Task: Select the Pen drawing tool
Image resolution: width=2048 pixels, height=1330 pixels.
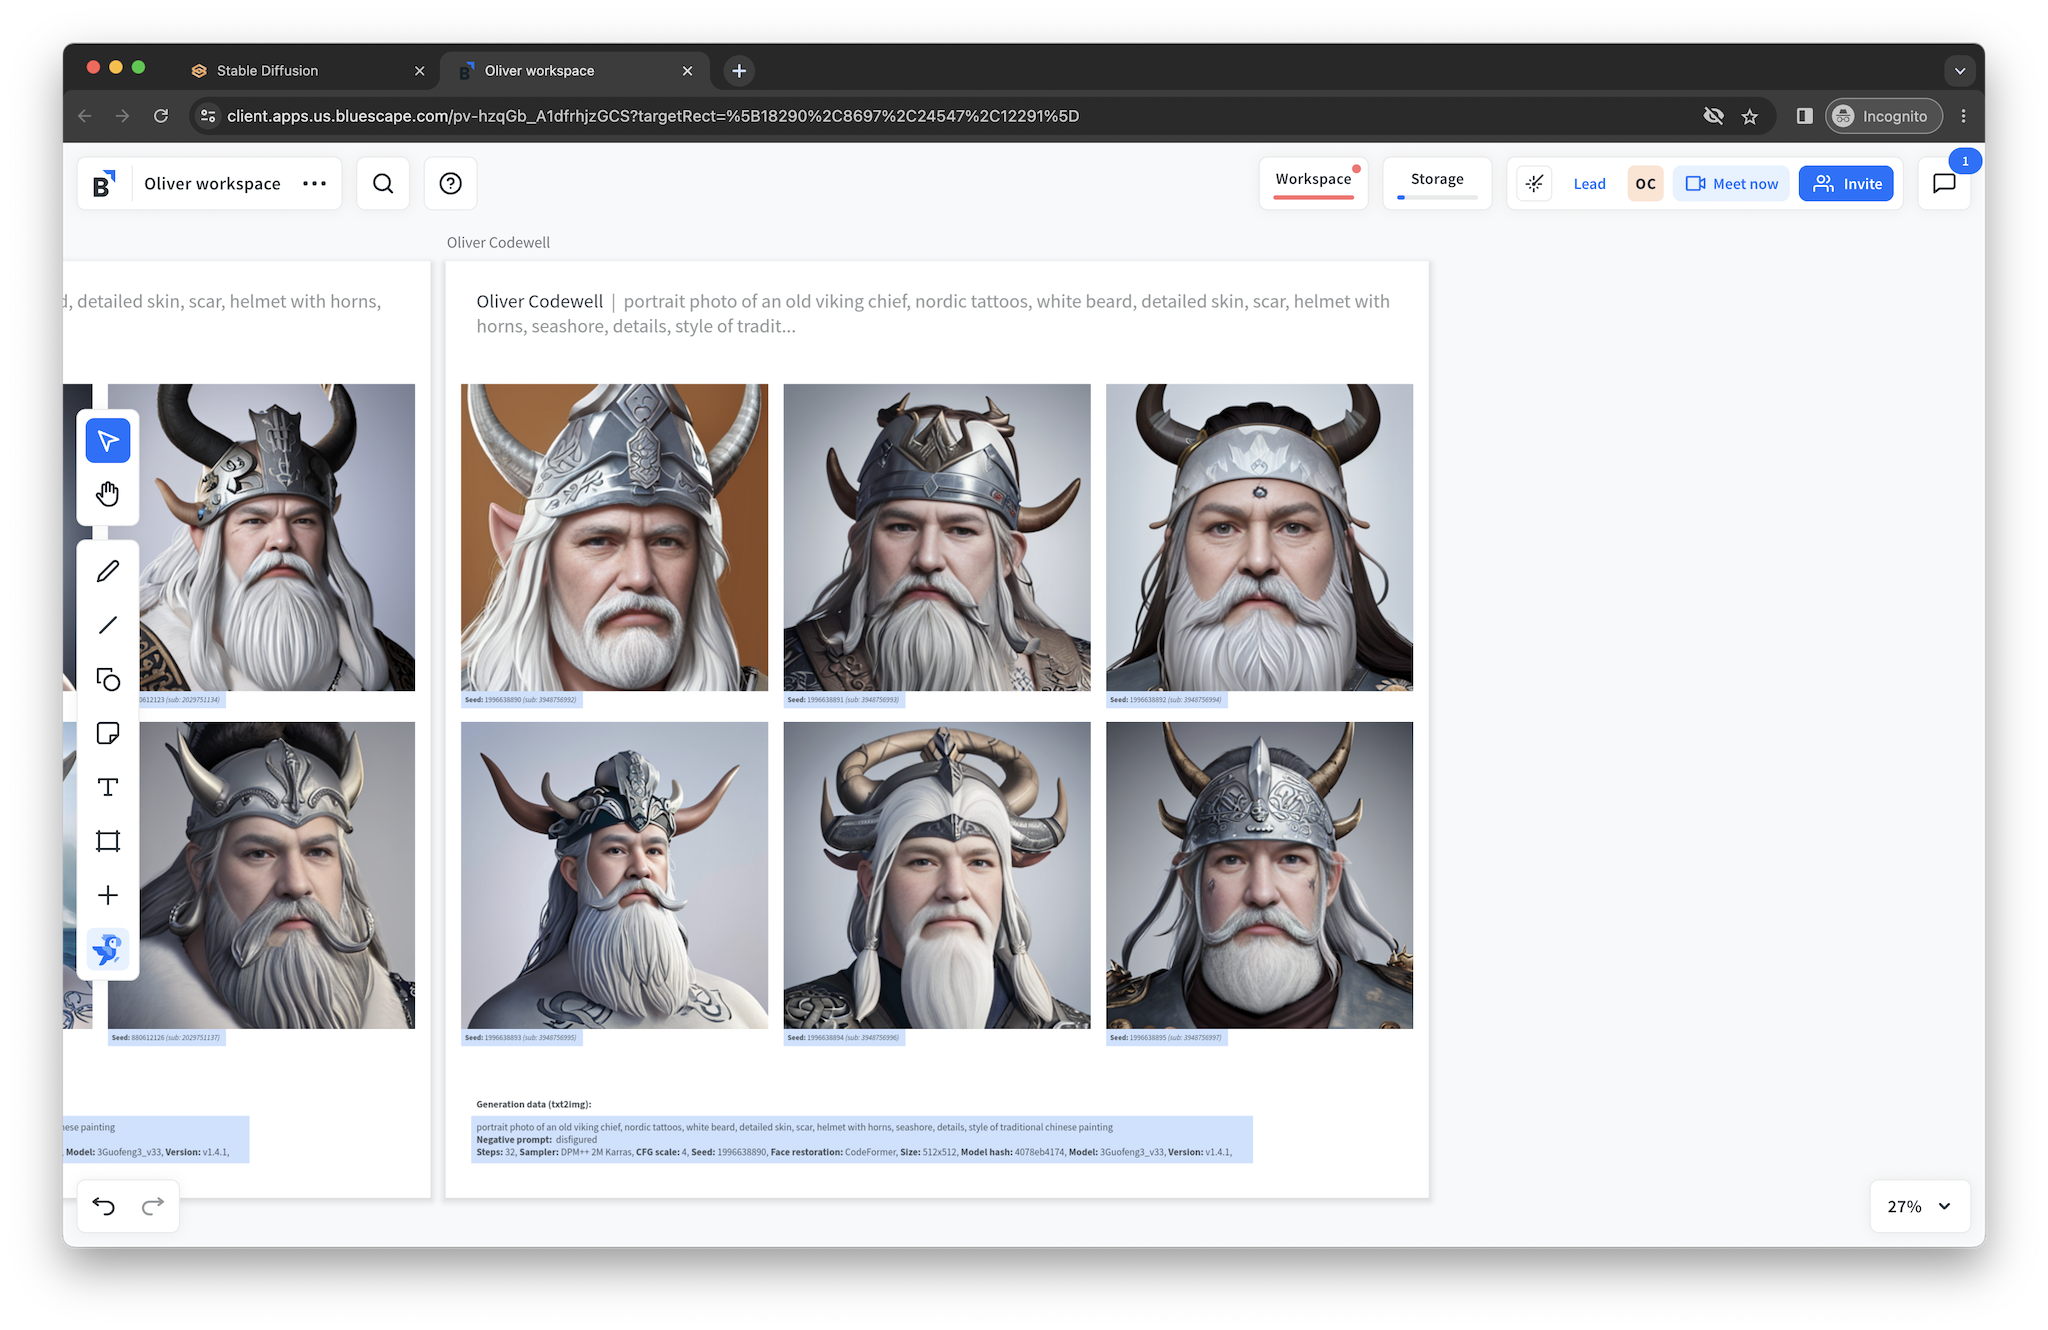Action: pyautogui.click(x=108, y=571)
